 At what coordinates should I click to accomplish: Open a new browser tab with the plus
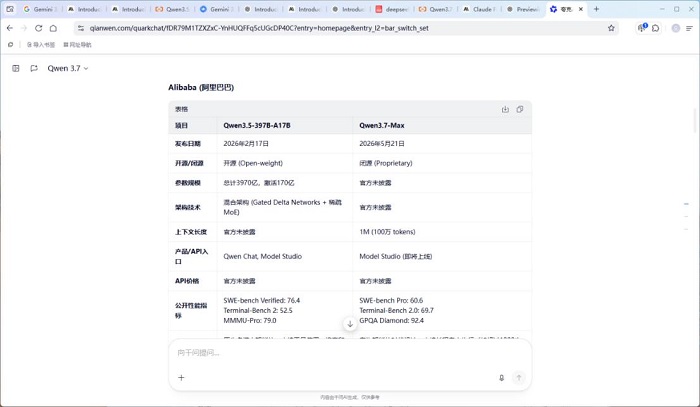point(596,9)
